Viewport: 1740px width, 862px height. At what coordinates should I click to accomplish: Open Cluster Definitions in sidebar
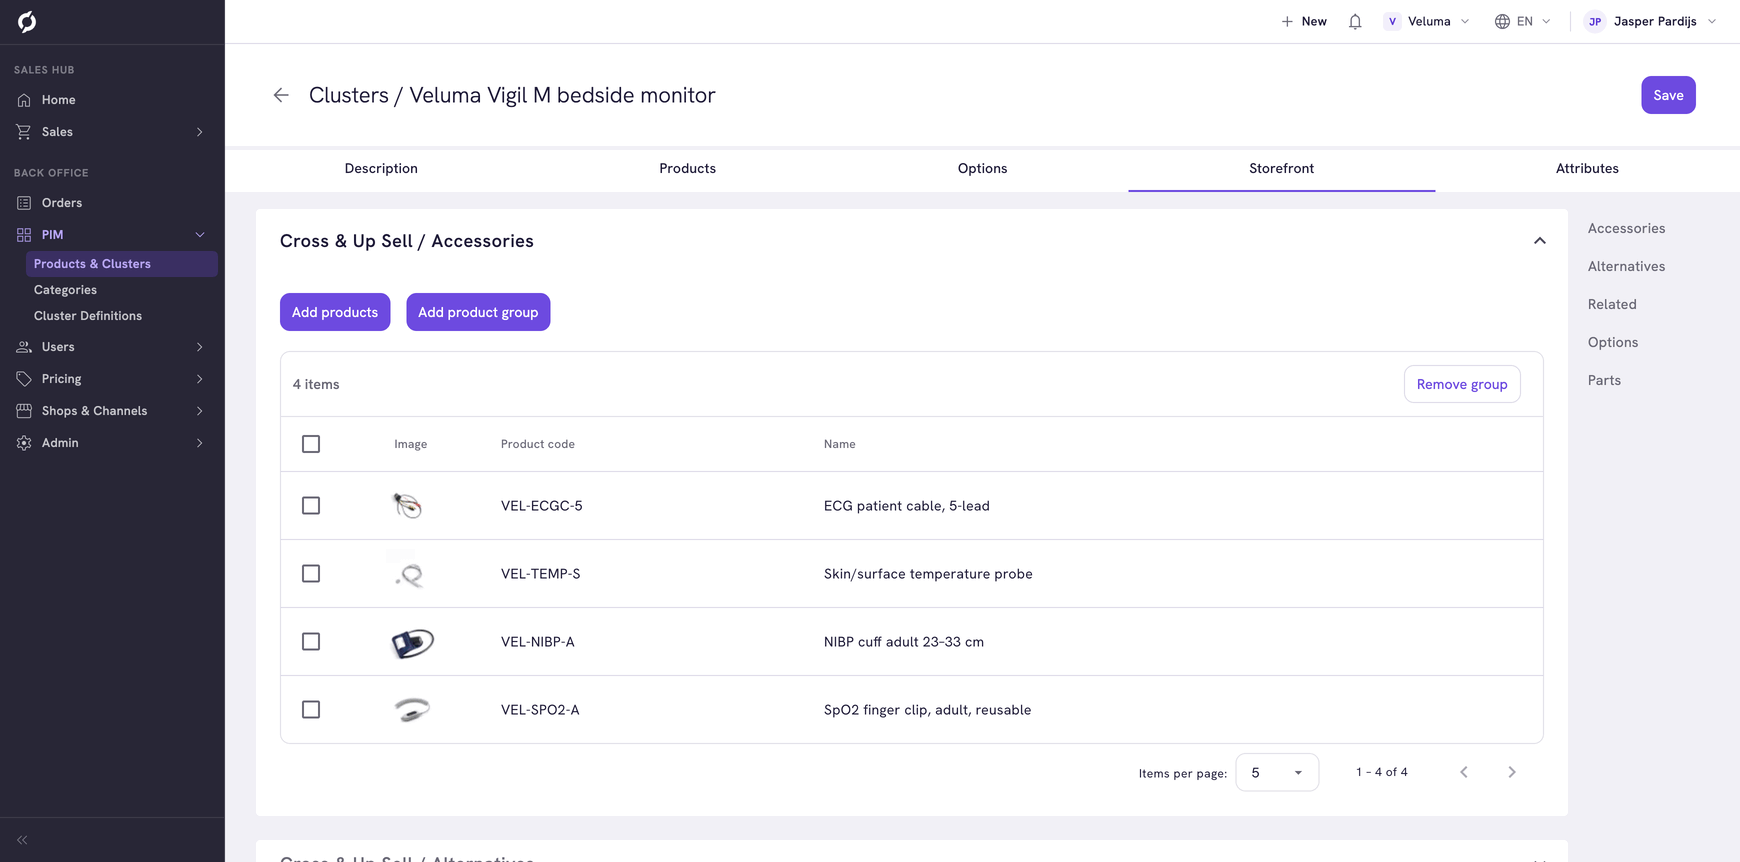[88, 316]
